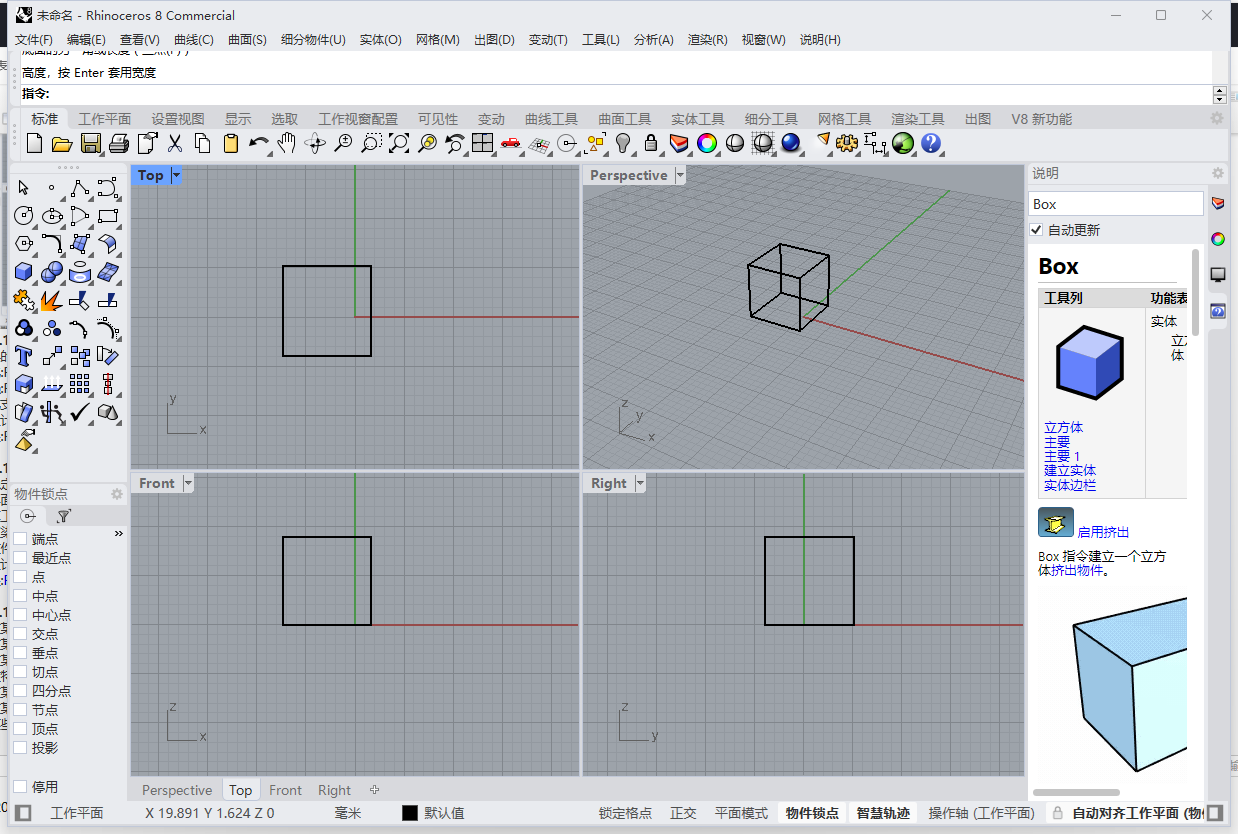Select the arrow pointer tool in sidebar

tap(24, 188)
